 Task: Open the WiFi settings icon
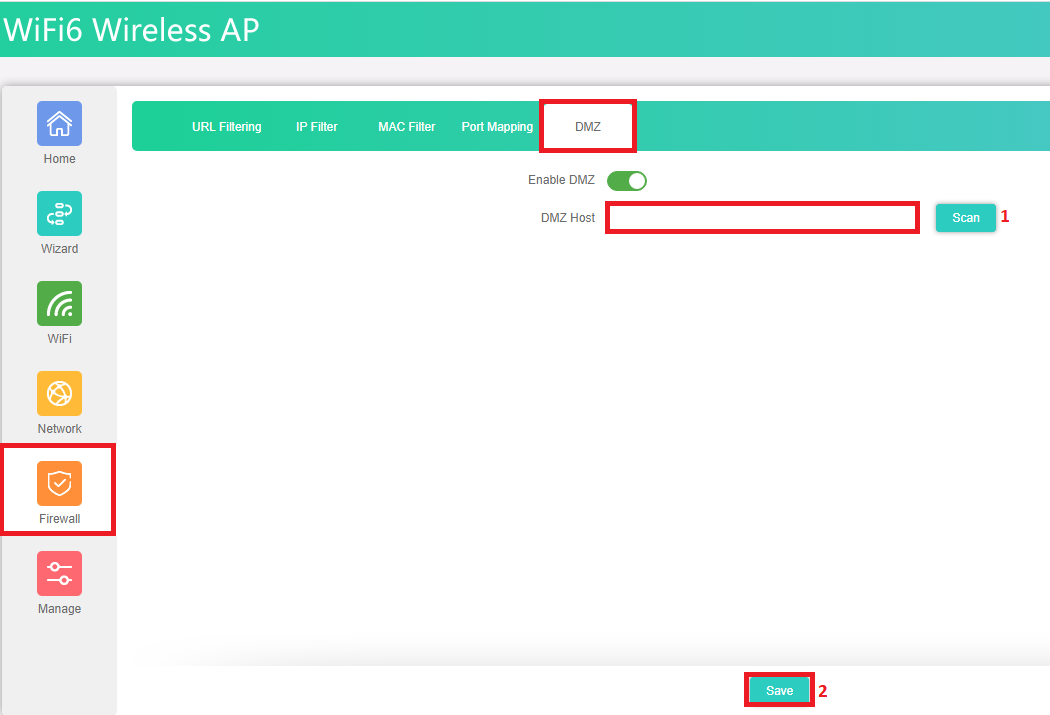pyautogui.click(x=59, y=304)
